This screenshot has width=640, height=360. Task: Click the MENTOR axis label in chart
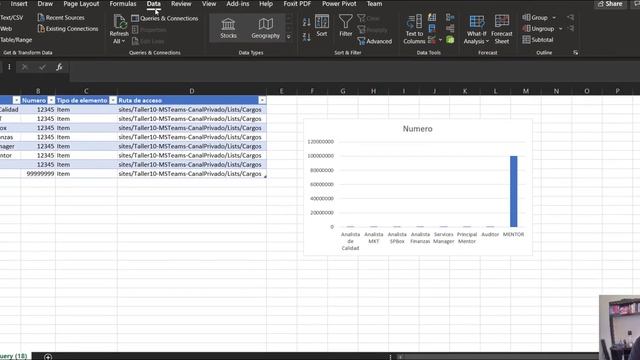513,234
